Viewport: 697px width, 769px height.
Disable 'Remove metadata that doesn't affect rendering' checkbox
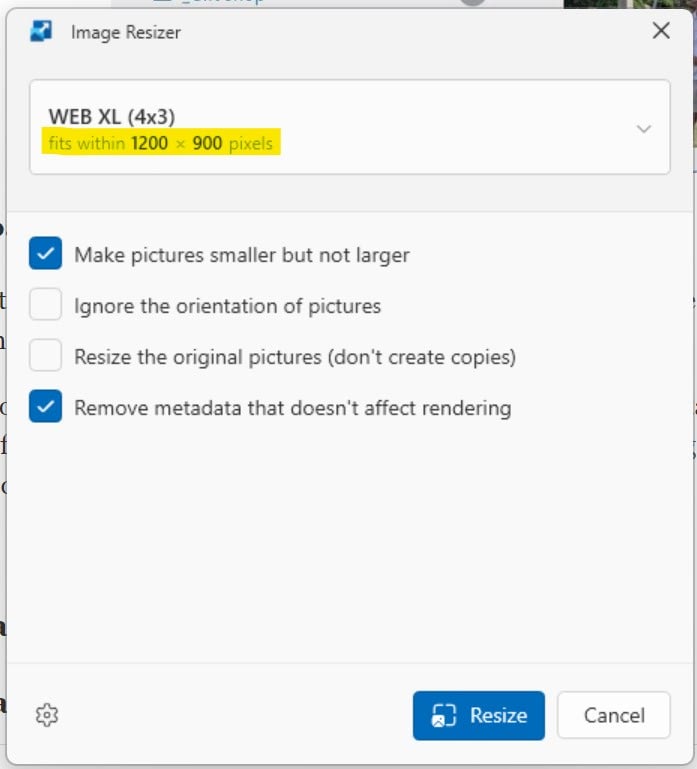[x=46, y=407]
